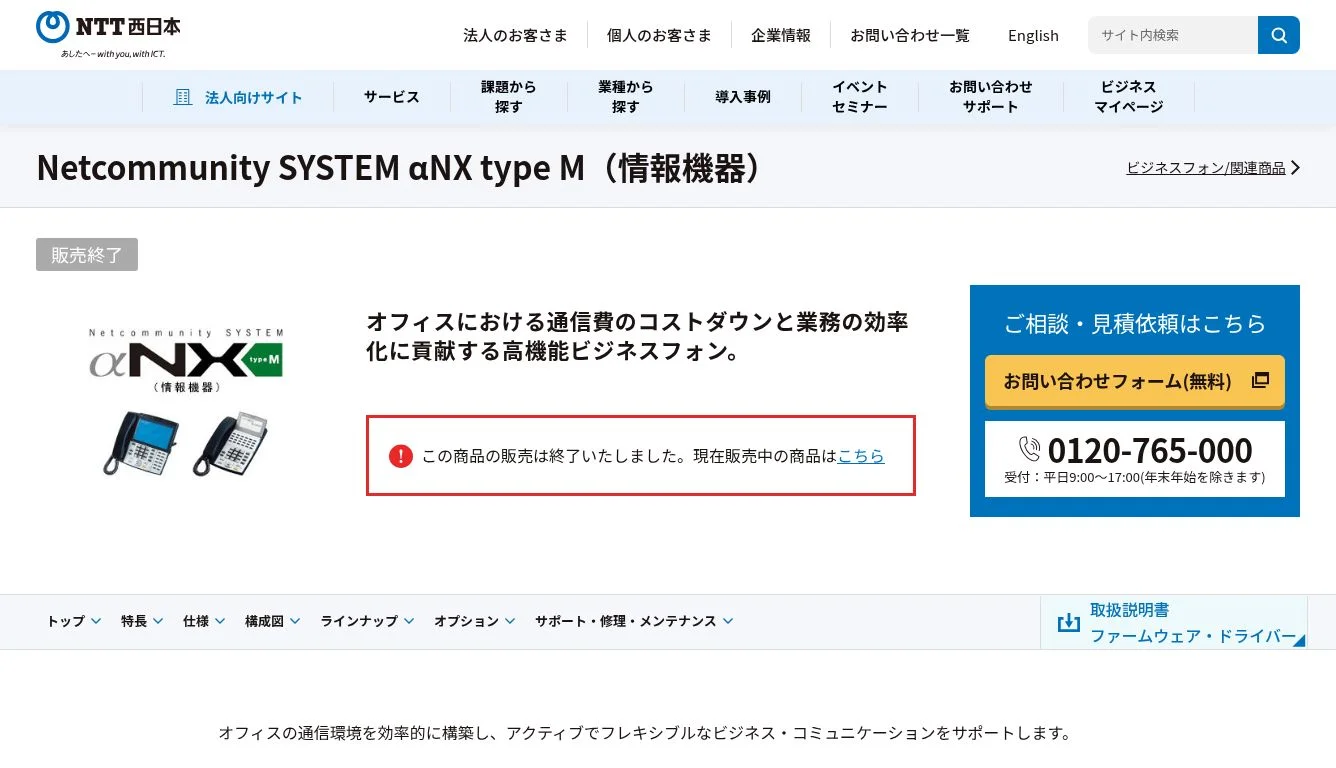Open the 導入事例 menu
This screenshot has width=1336, height=768.
click(743, 97)
